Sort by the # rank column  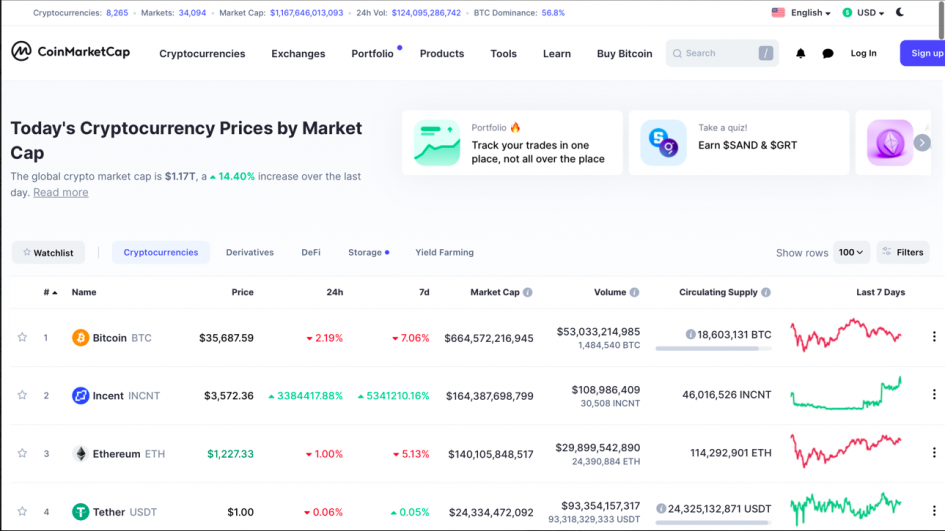50,292
